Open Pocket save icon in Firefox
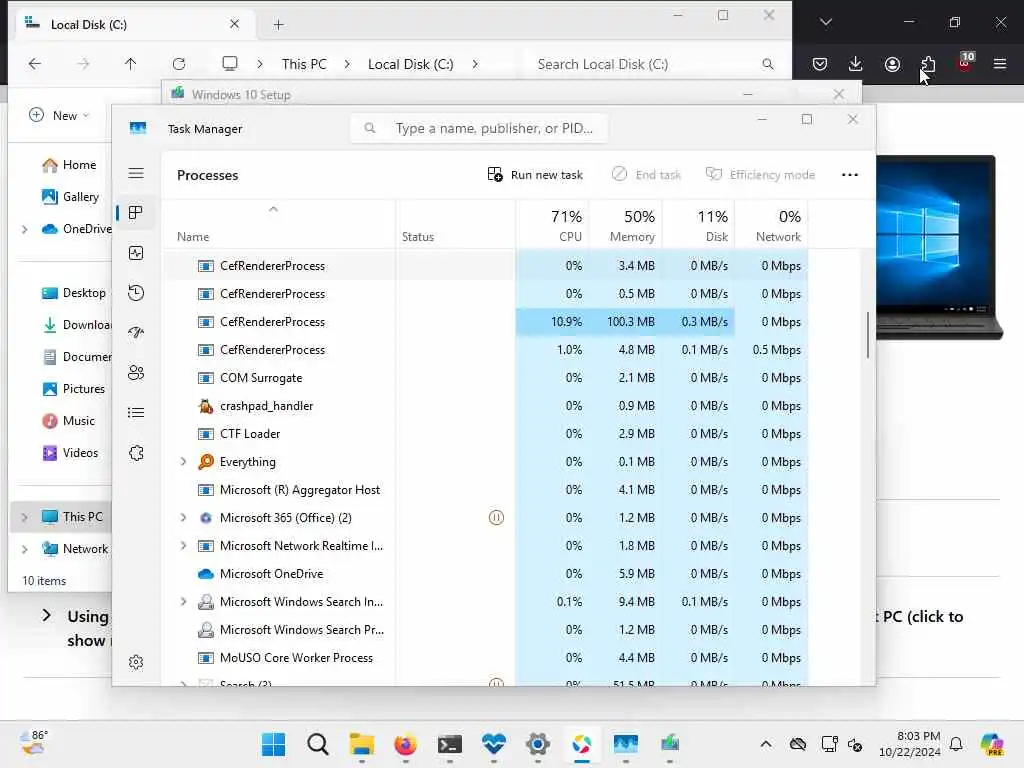The image size is (1024, 768). [x=820, y=64]
